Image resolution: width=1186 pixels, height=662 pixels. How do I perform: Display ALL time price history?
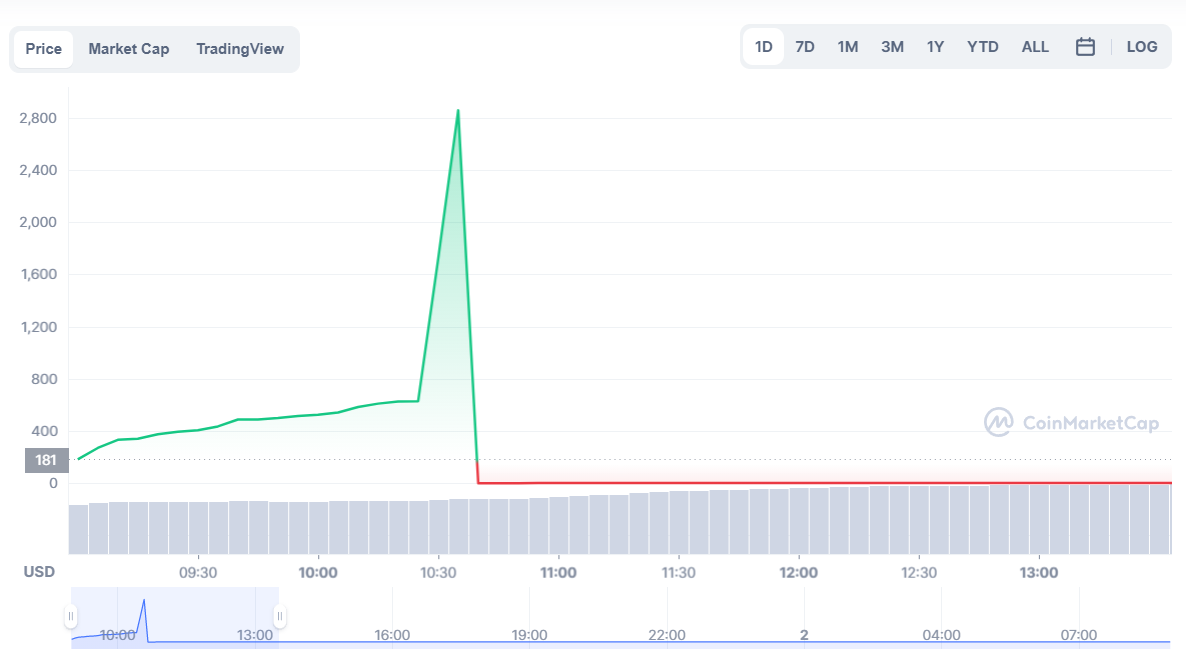pos(1035,47)
